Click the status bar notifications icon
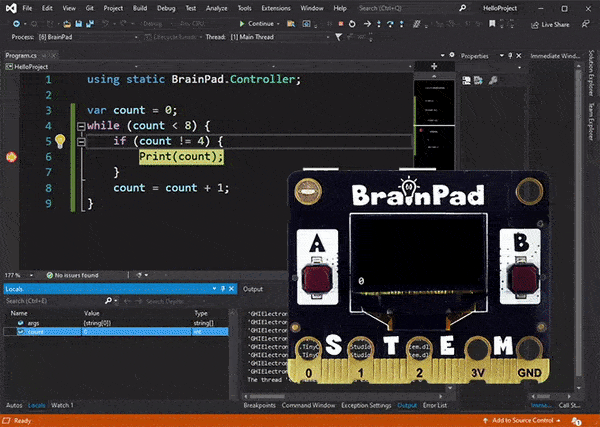The image size is (600, 427). (x=576, y=421)
